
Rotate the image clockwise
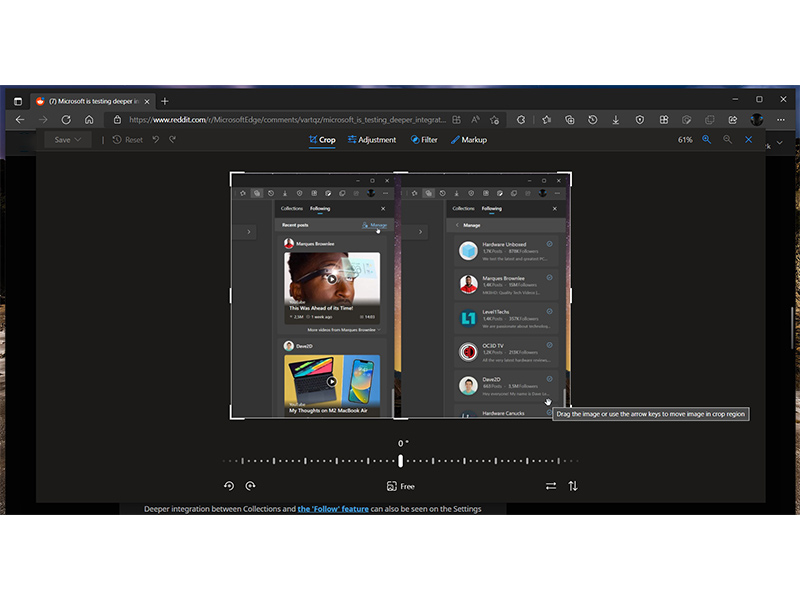coord(250,486)
